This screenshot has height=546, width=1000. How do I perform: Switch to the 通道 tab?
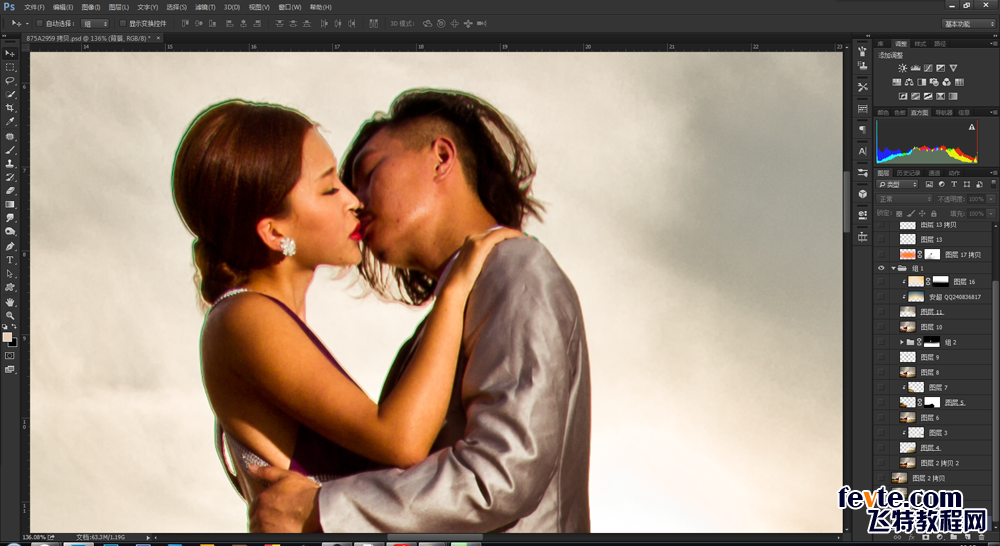point(934,173)
